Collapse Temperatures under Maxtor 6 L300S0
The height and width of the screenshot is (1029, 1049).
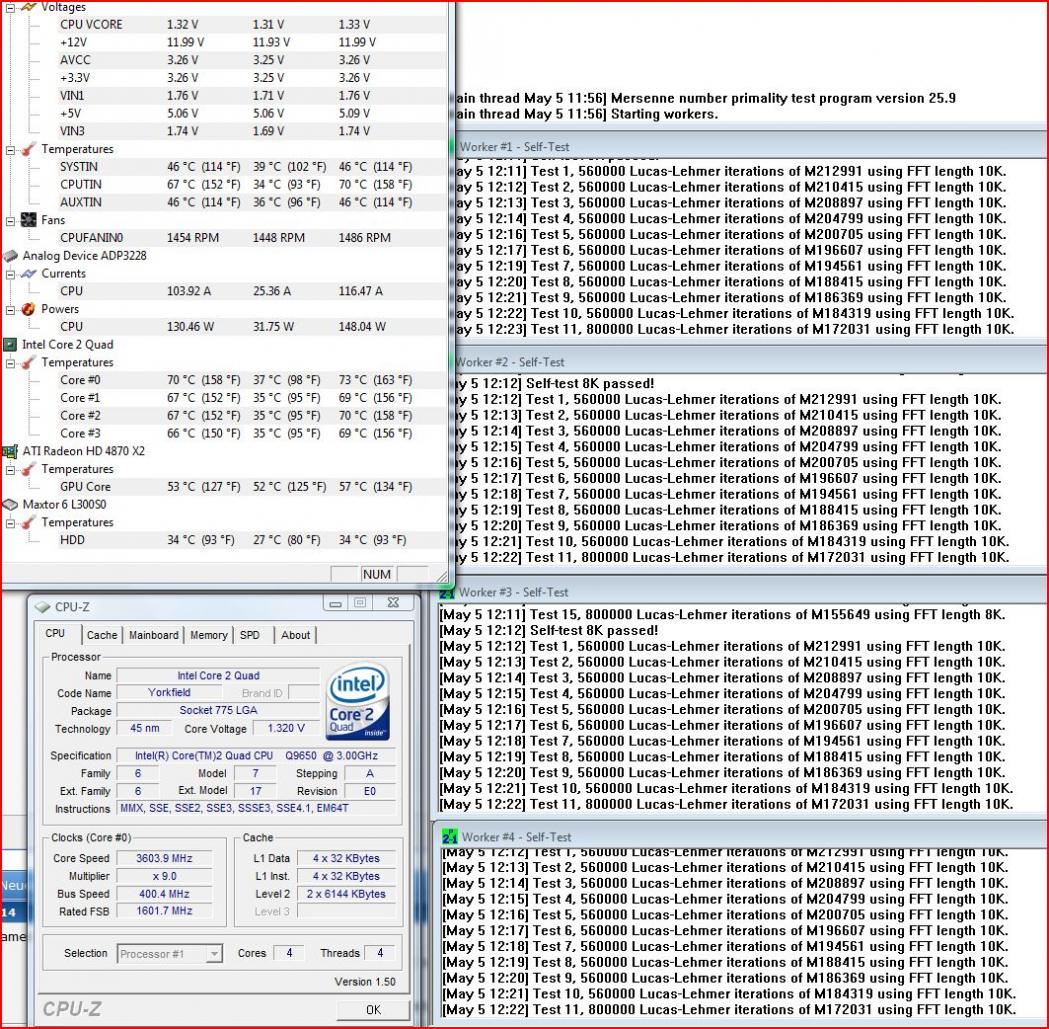[x=11, y=523]
